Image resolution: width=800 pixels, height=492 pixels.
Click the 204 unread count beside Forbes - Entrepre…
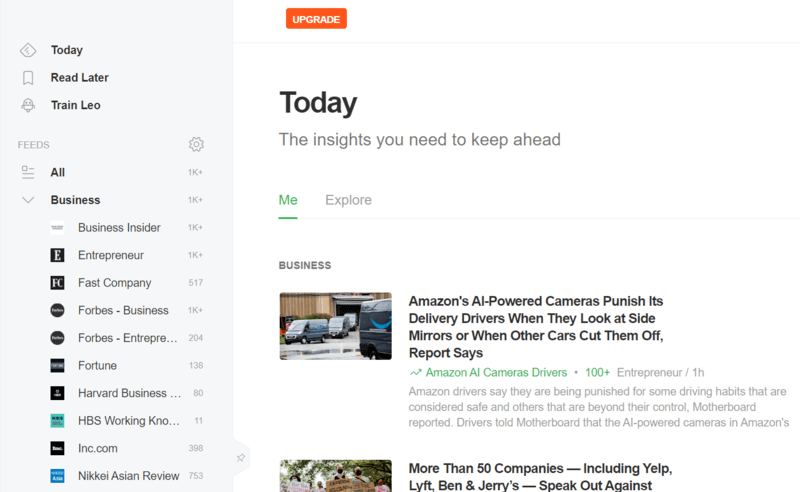(x=196, y=338)
